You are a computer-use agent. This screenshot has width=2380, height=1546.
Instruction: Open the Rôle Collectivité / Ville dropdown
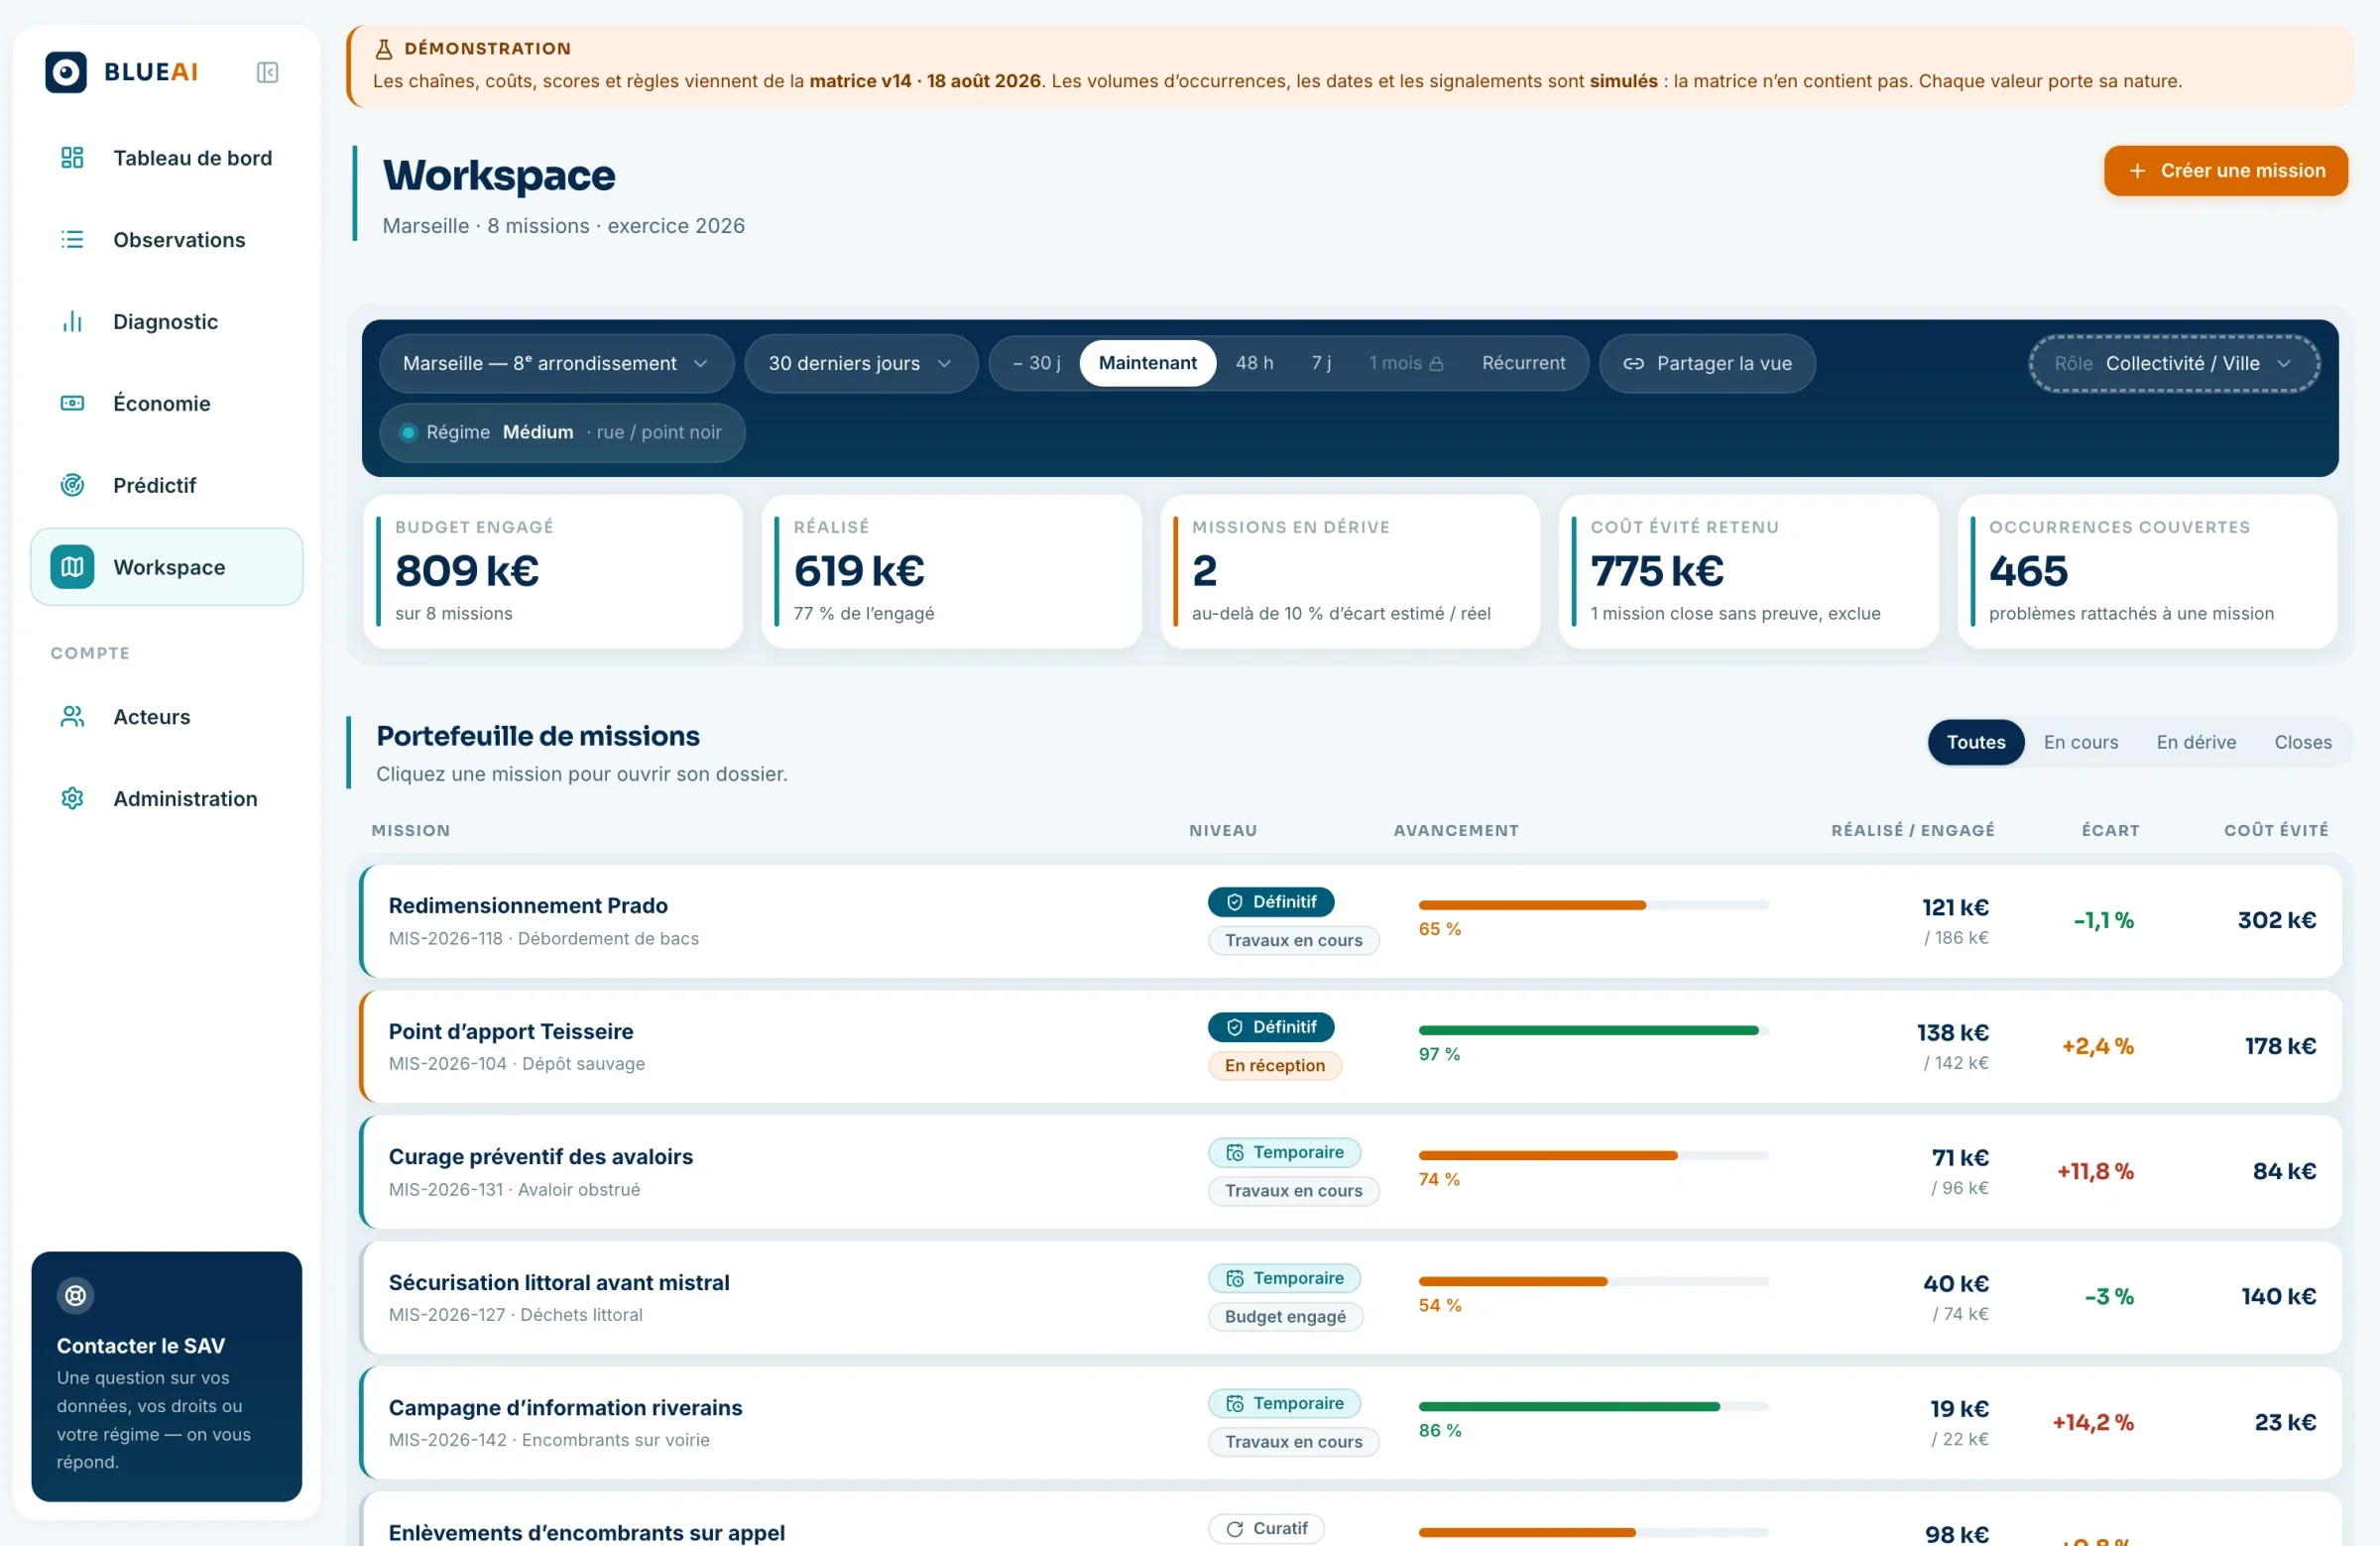point(2173,363)
